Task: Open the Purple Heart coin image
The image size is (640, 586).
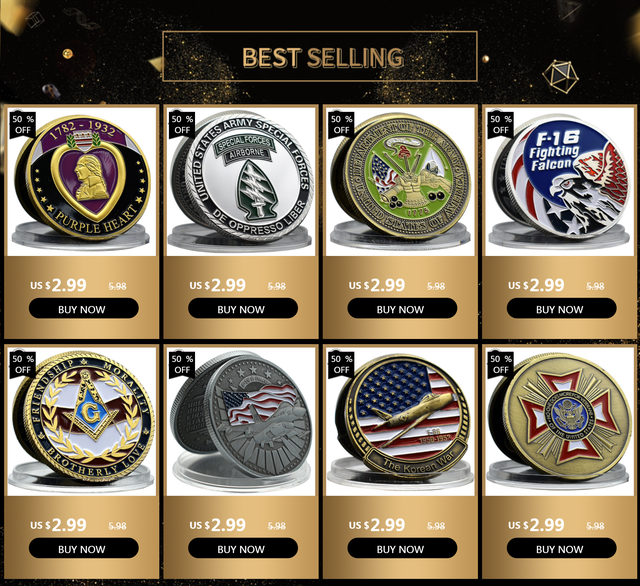Action: (81, 182)
